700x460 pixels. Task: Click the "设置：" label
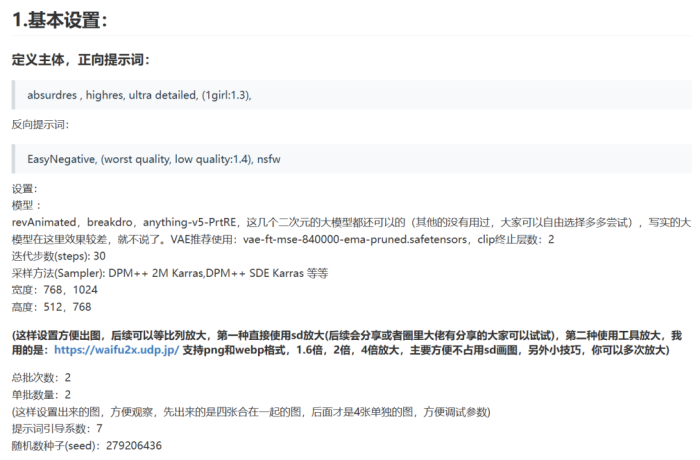click(x=26, y=188)
